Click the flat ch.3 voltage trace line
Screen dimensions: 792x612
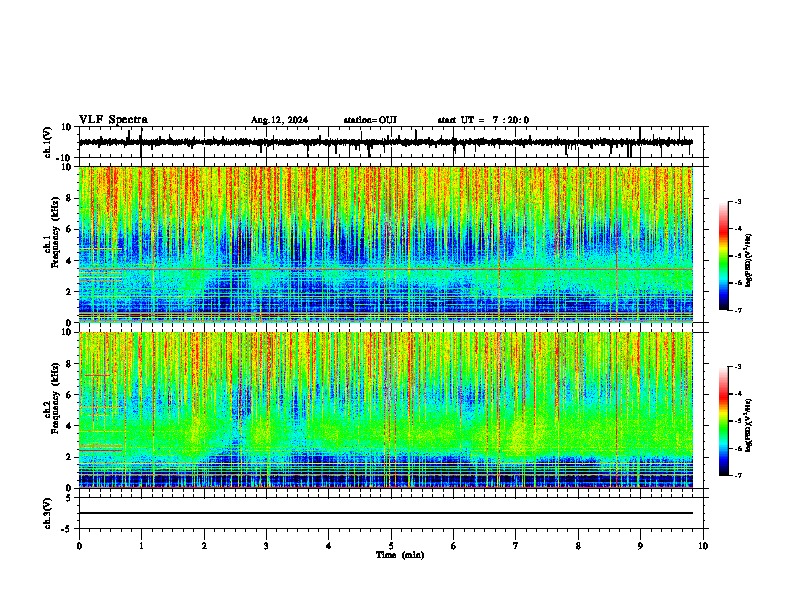coord(385,513)
